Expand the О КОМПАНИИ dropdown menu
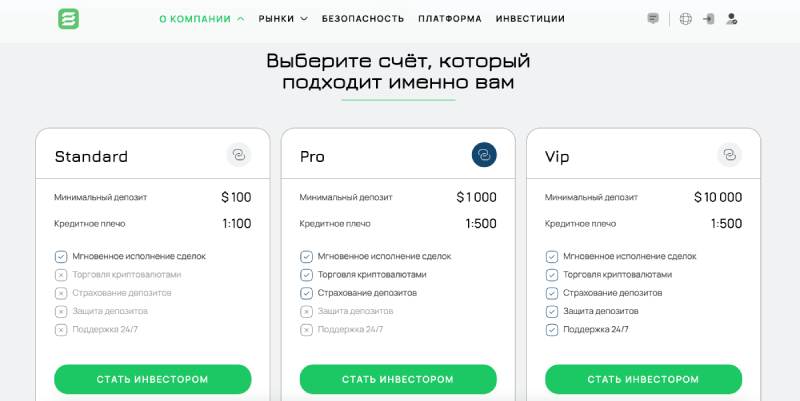Viewport: 800px width, 401px height. click(x=201, y=18)
